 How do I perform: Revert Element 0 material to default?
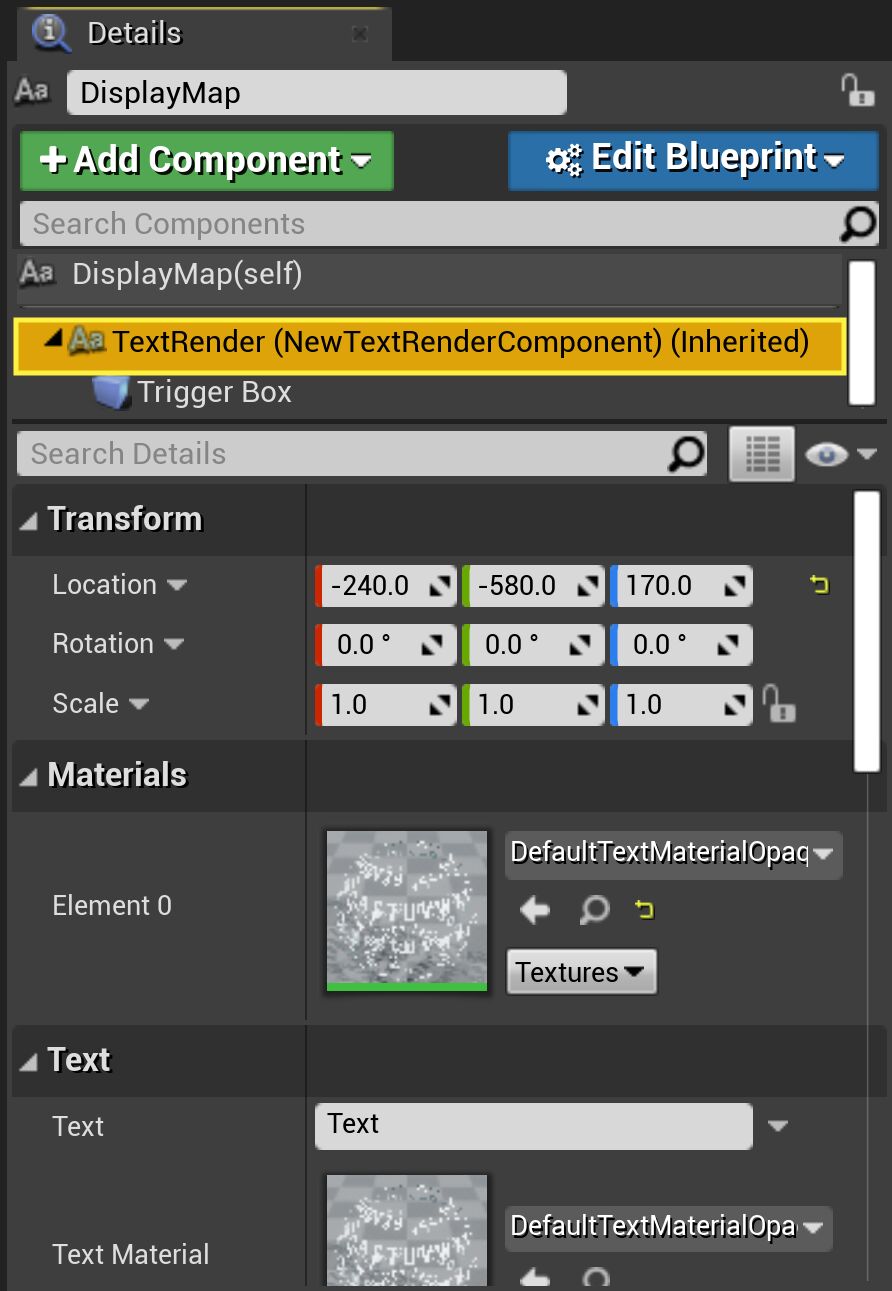pyautogui.click(x=643, y=911)
